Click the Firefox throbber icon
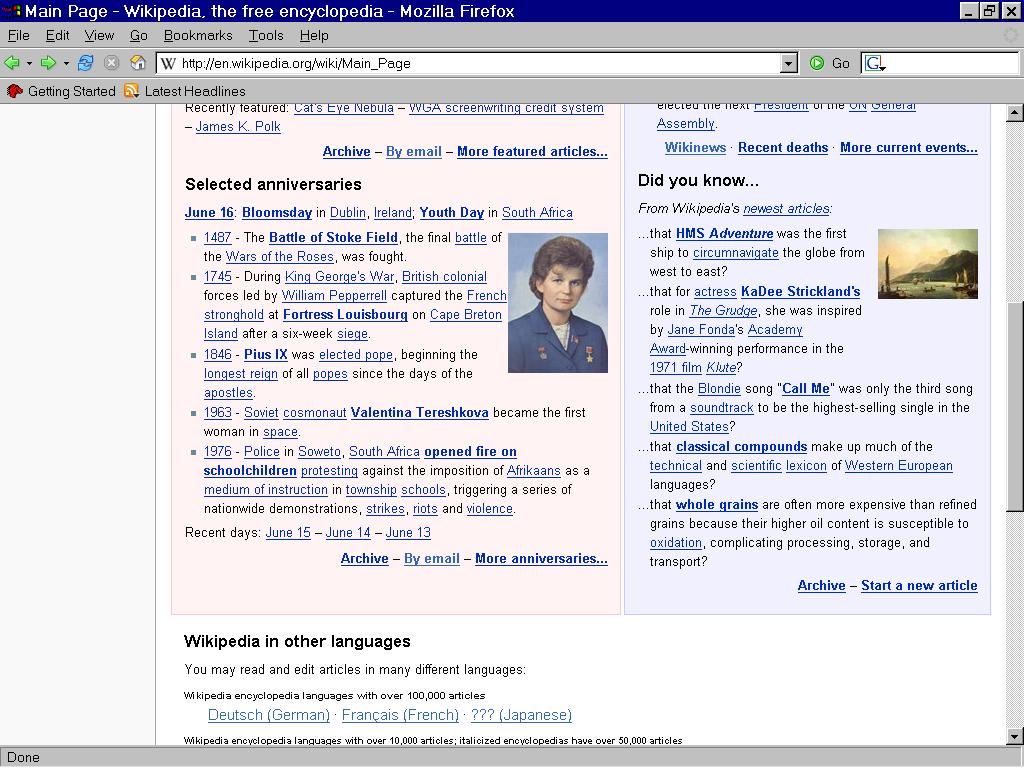Viewport: 1024px width, 768px height. (x=1011, y=35)
